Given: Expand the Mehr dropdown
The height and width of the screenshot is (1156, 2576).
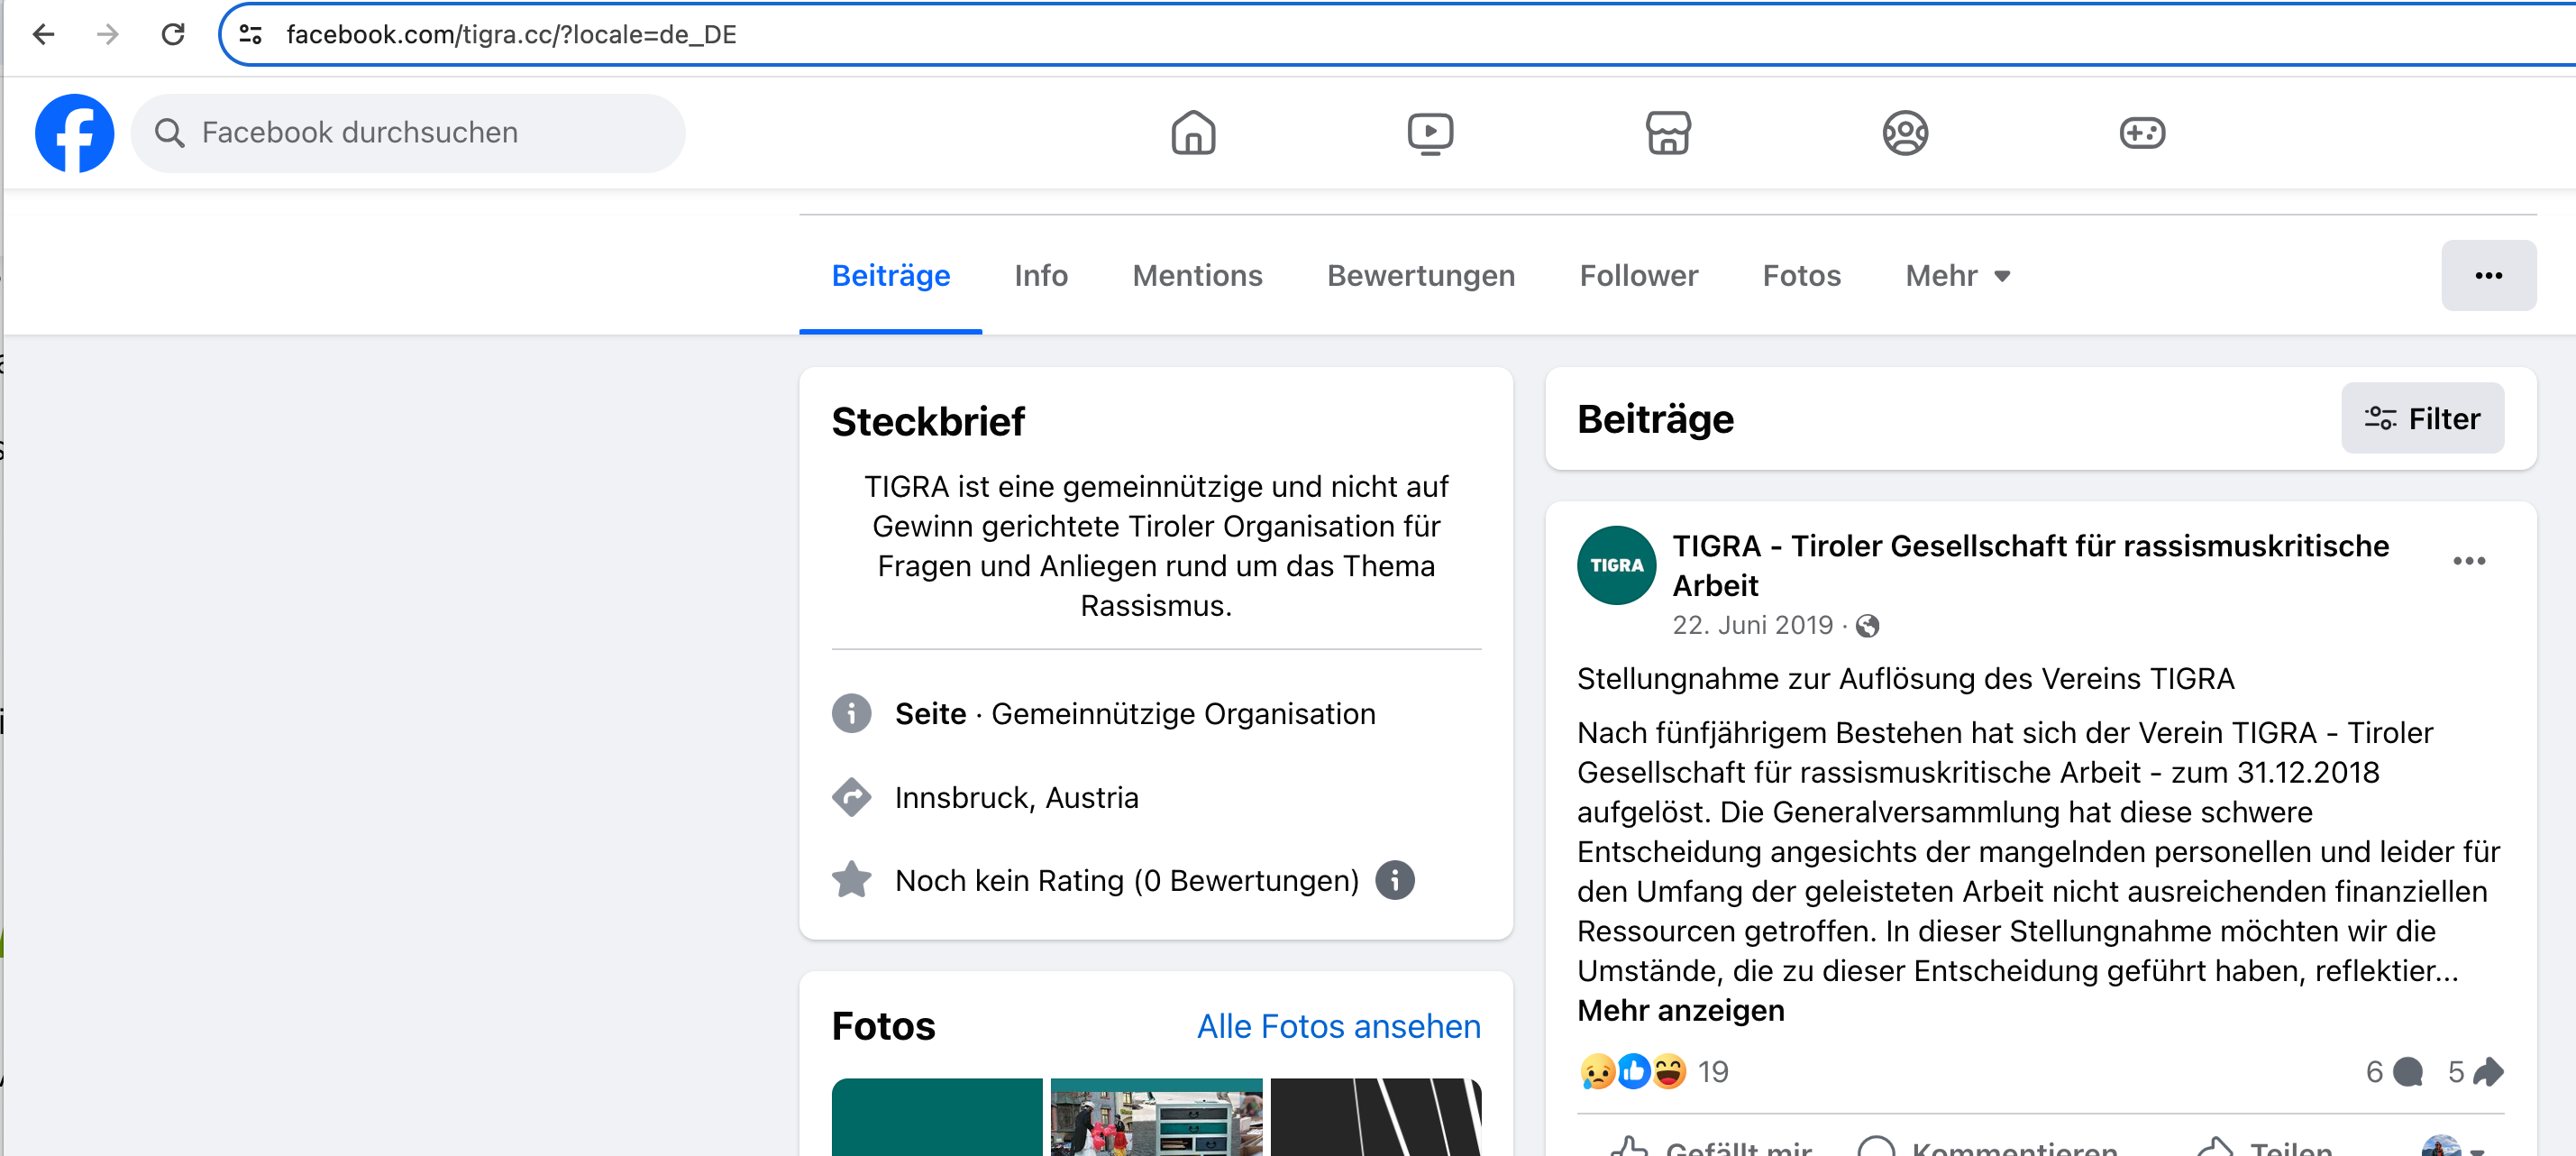Looking at the screenshot, I should tap(1957, 276).
